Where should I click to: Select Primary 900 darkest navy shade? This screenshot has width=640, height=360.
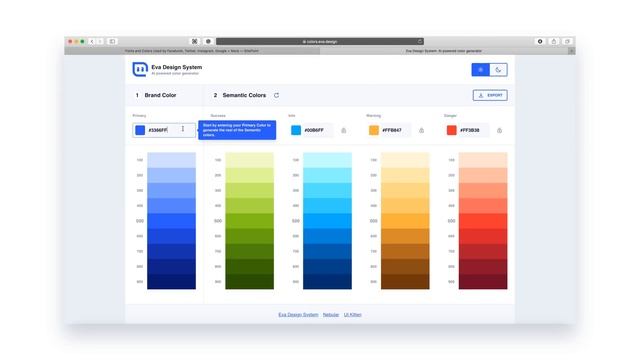pyautogui.click(x=171, y=282)
